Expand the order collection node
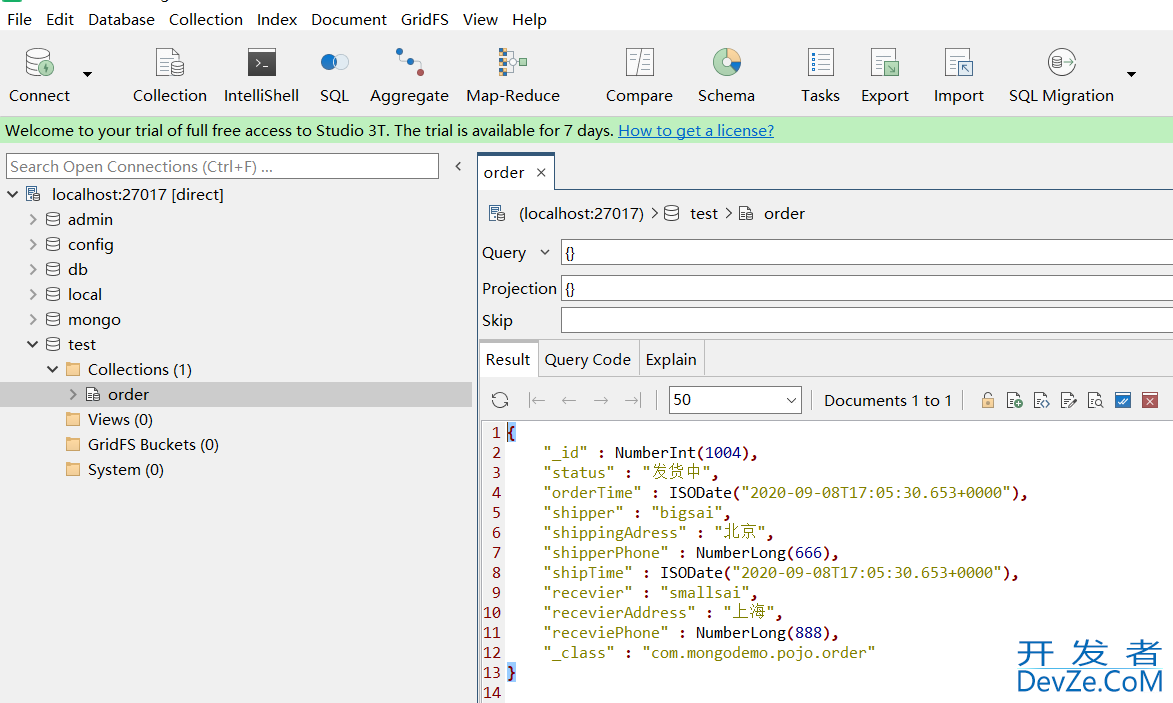The width and height of the screenshot is (1173, 703). pyautogui.click(x=73, y=394)
